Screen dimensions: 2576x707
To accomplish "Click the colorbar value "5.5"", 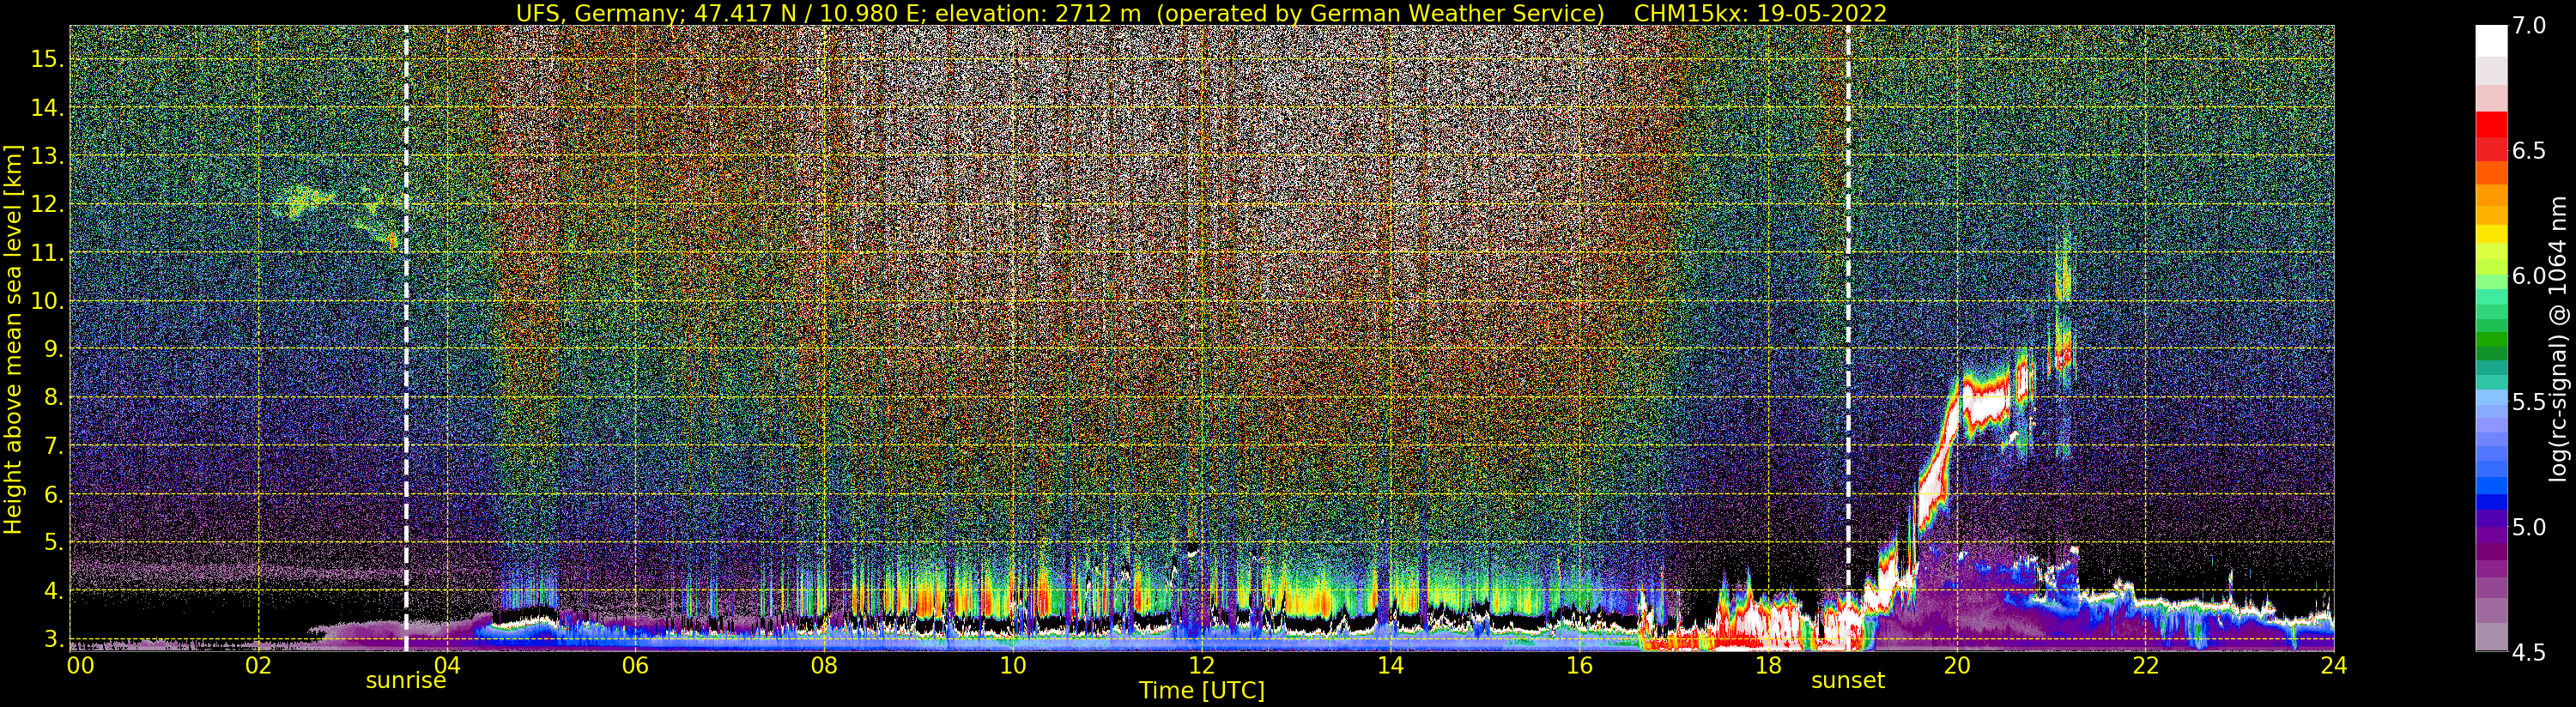I will [2529, 401].
